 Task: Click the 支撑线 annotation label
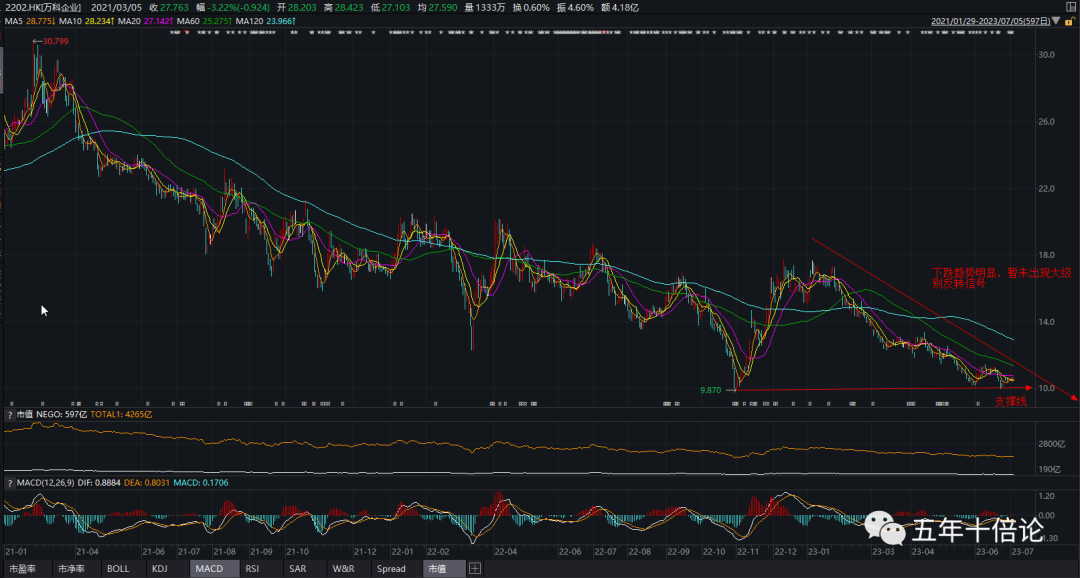coord(1010,401)
